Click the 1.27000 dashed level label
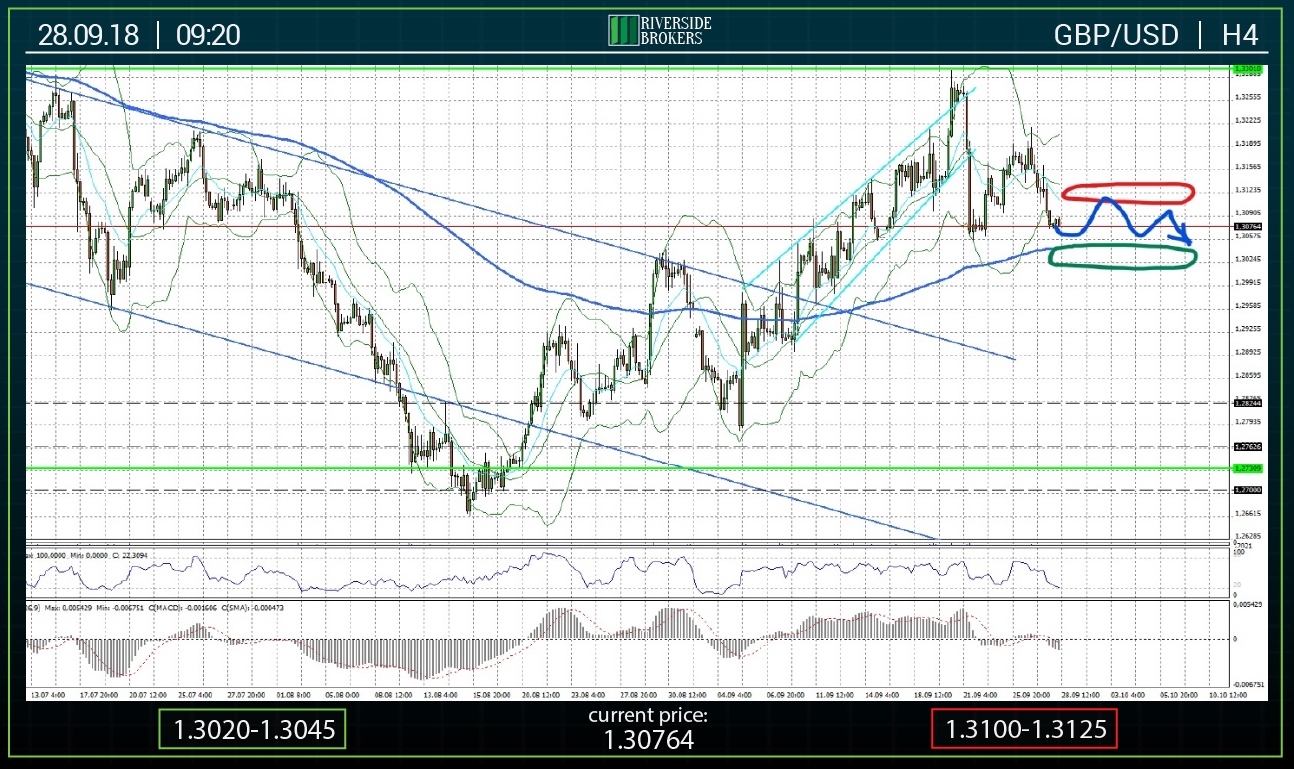The height and width of the screenshot is (769, 1294). tap(1248, 490)
